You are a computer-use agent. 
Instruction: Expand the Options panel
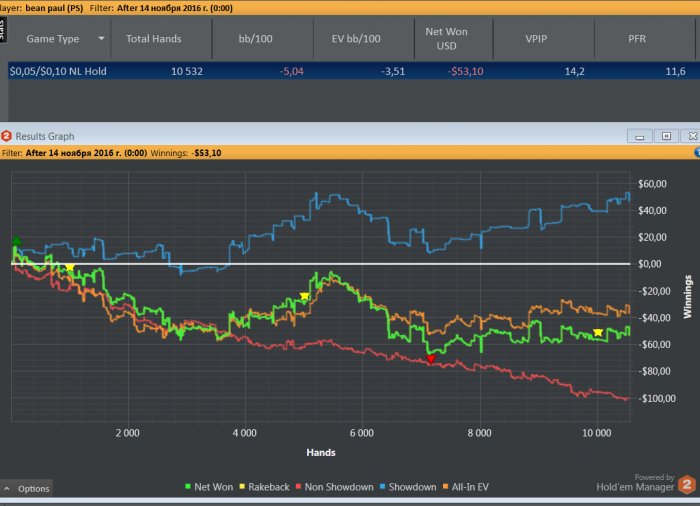click(26, 488)
